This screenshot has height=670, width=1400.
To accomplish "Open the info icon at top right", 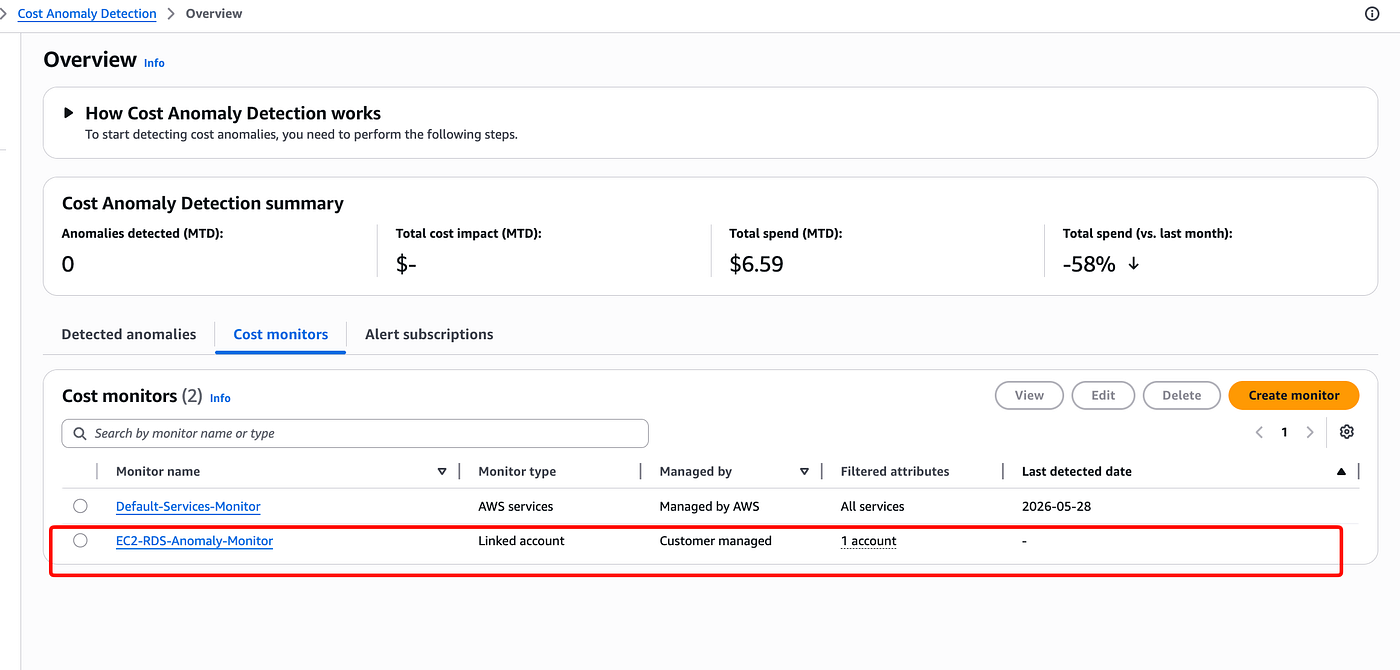I will point(1372,14).
